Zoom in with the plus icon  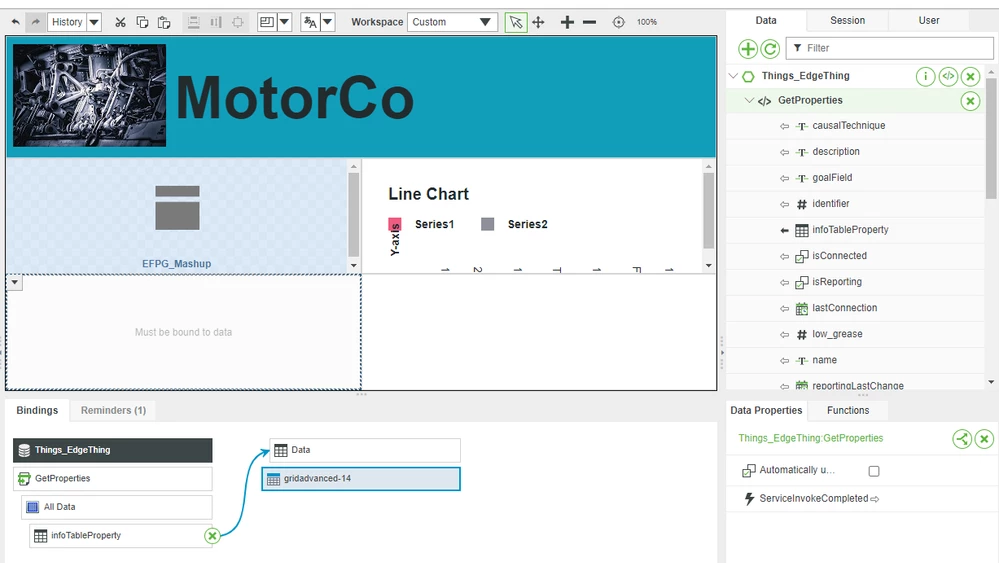click(567, 22)
